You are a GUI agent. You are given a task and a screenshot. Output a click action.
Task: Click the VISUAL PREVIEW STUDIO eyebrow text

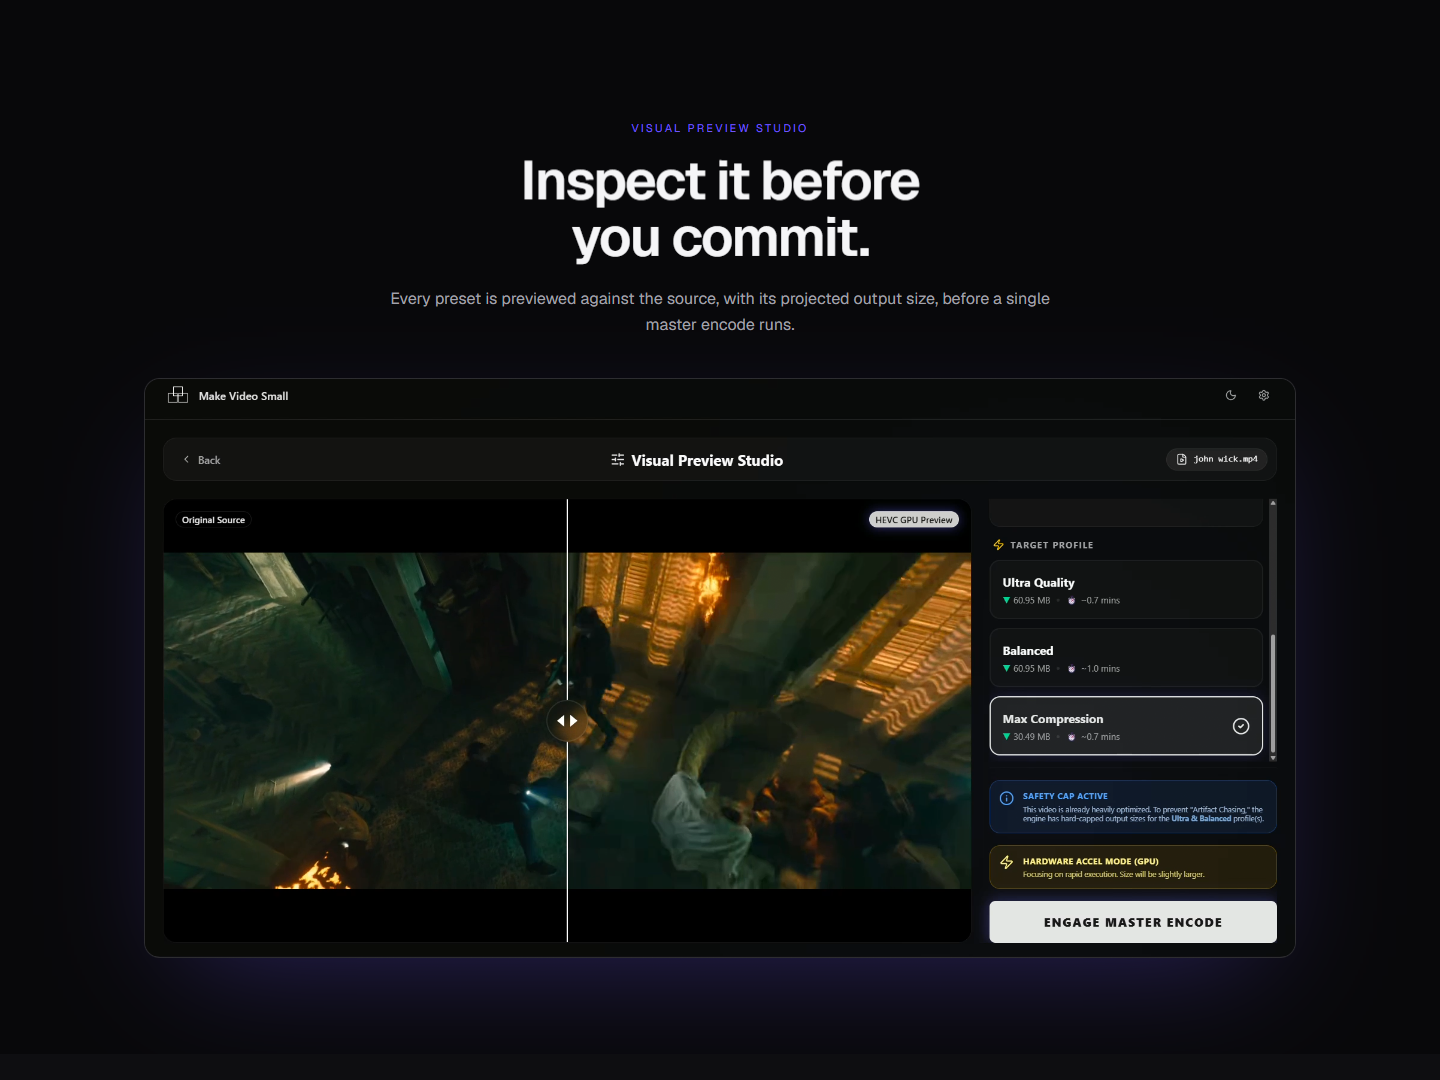(x=719, y=128)
